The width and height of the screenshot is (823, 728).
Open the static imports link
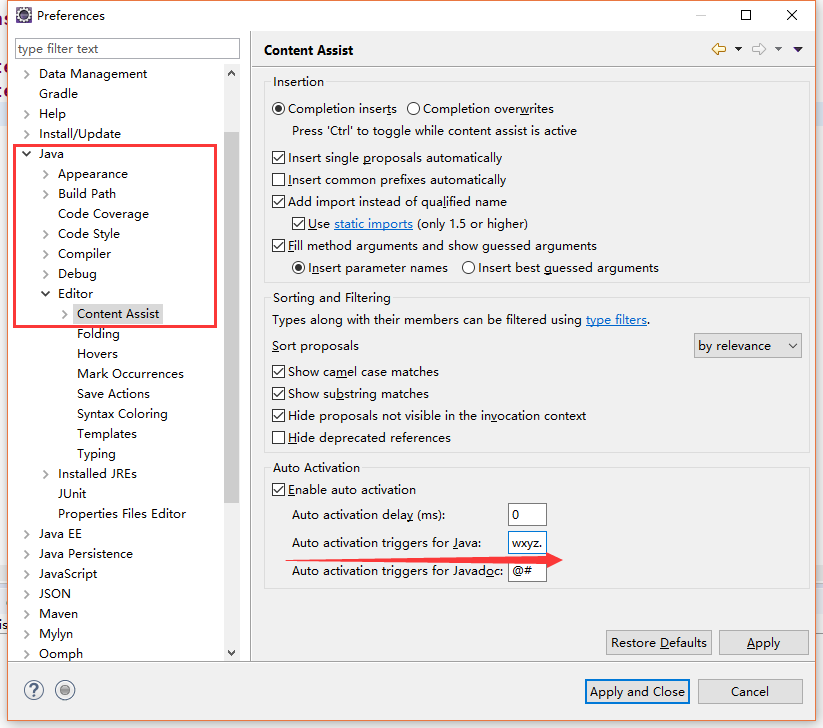point(373,224)
